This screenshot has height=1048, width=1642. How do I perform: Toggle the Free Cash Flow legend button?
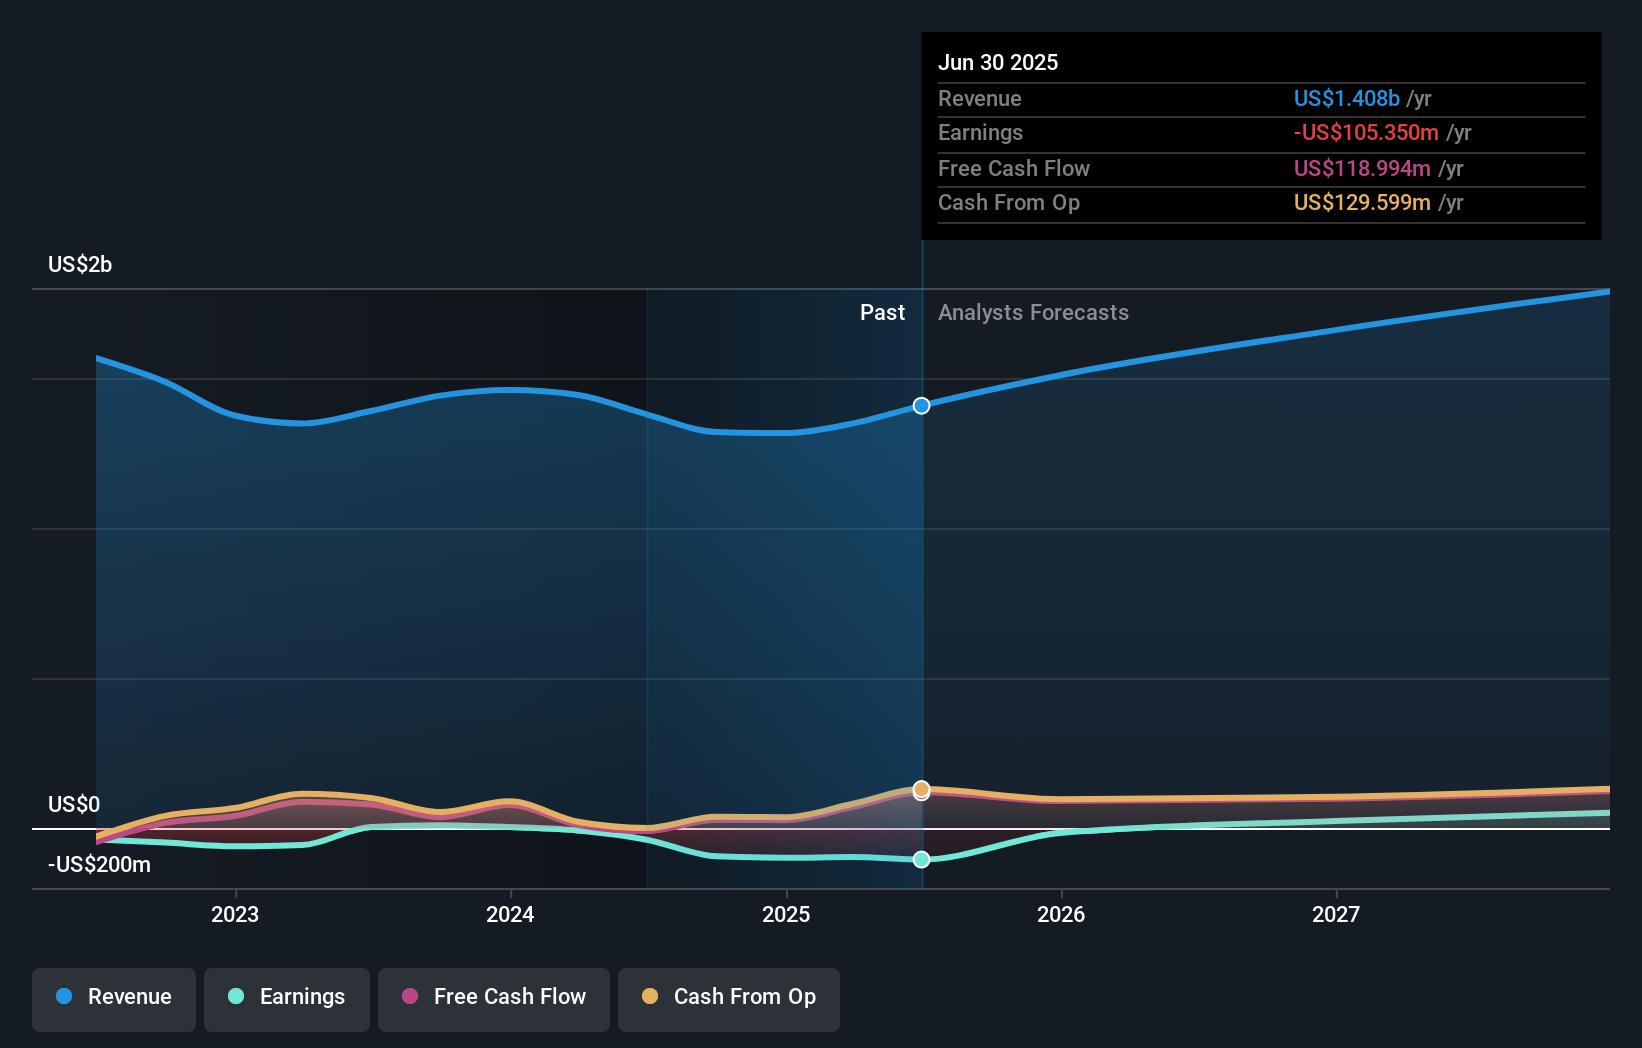[x=494, y=999]
